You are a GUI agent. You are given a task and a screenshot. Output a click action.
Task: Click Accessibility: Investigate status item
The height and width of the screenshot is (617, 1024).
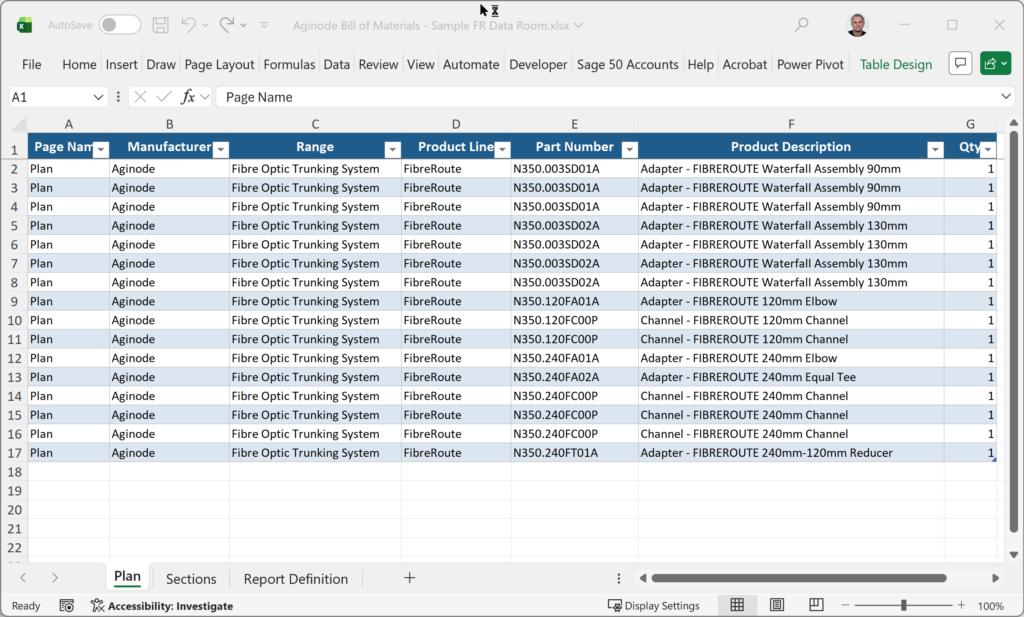162,606
